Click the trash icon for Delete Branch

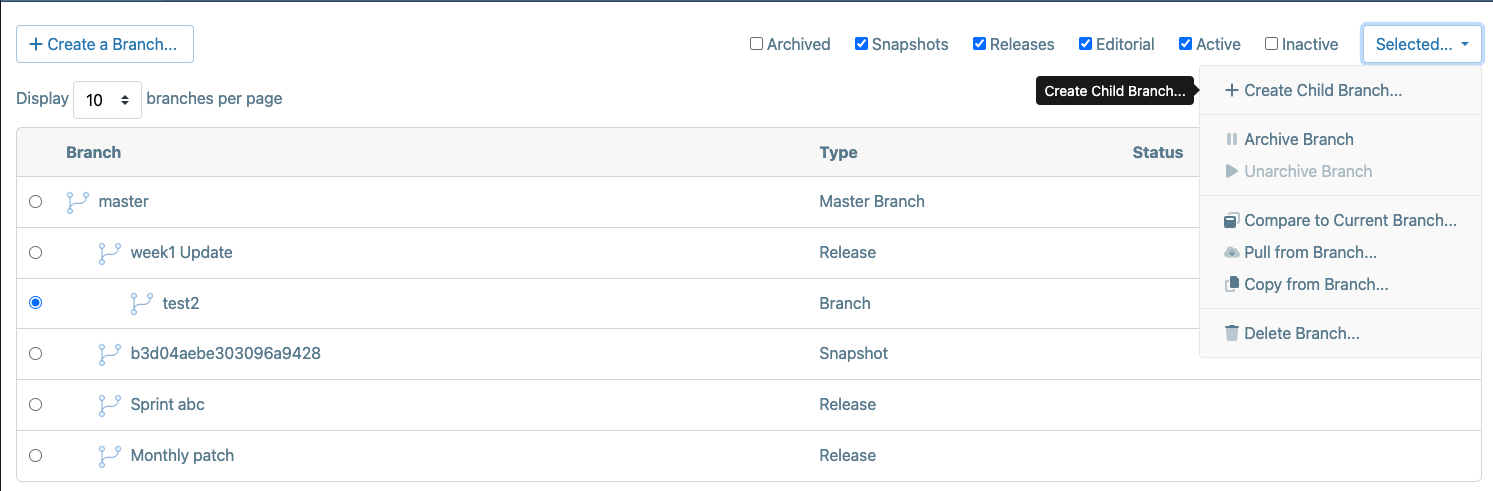[x=1232, y=333]
